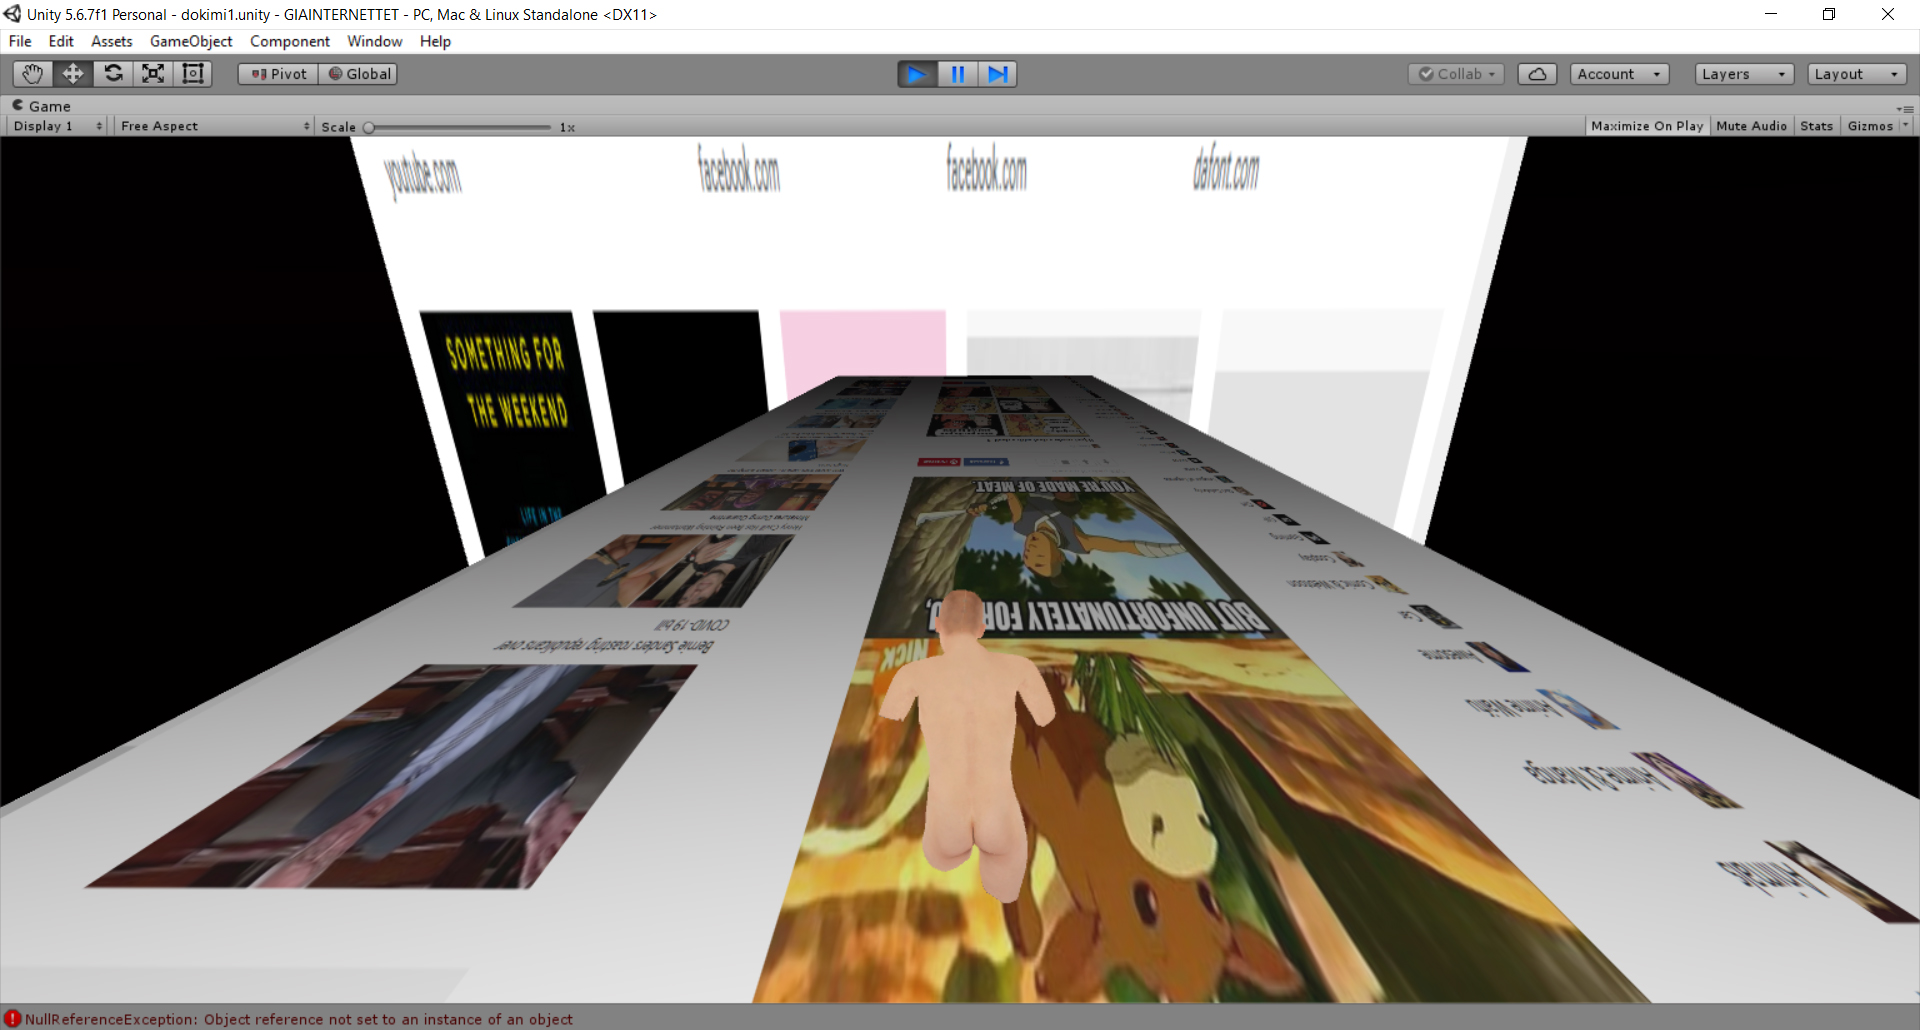The image size is (1920, 1030).
Task: Toggle Global handle rotation
Action: [x=359, y=74]
